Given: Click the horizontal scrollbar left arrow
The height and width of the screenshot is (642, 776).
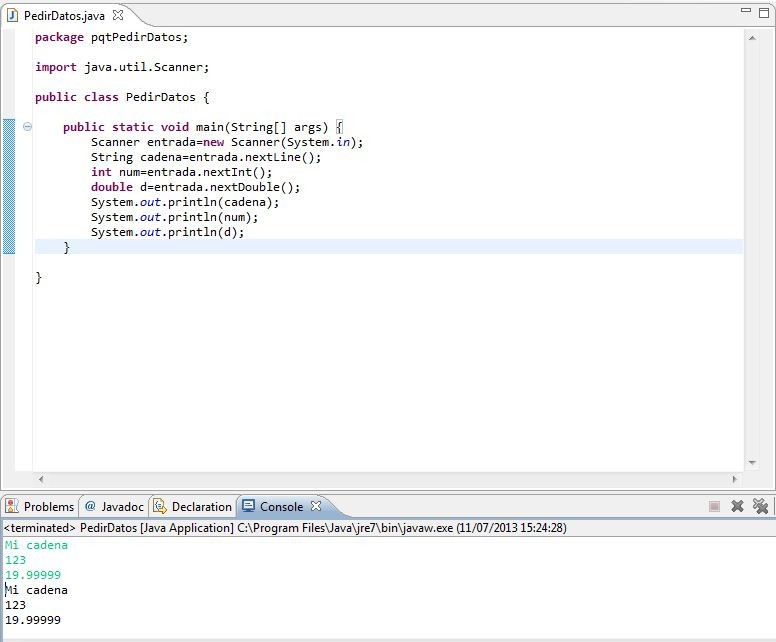Looking at the screenshot, I should click(40, 479).
